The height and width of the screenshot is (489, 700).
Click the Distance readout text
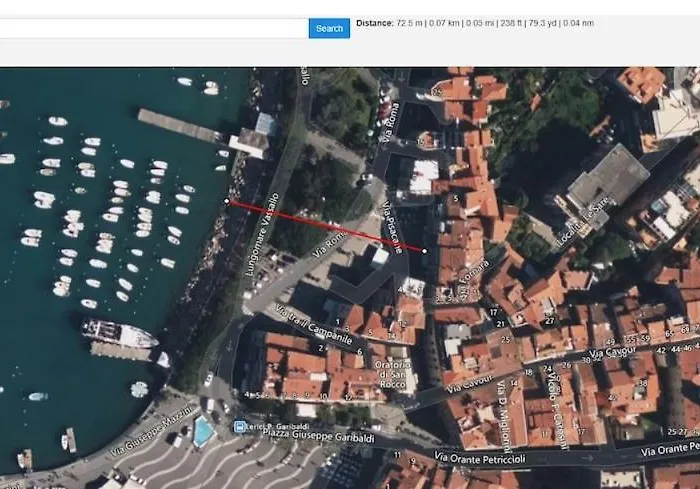pyautogui.click(x=475, y=23)
